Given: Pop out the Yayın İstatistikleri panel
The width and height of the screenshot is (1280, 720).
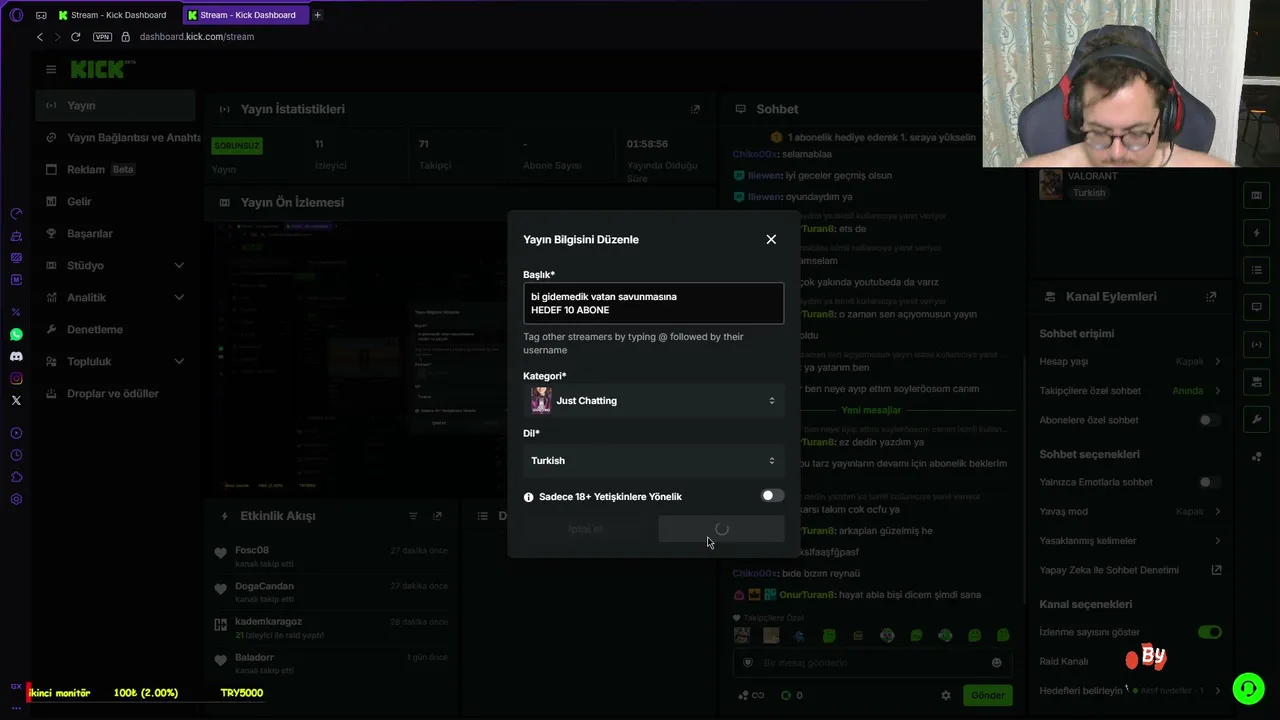Looking at the screenshot, I should (696, 109).
